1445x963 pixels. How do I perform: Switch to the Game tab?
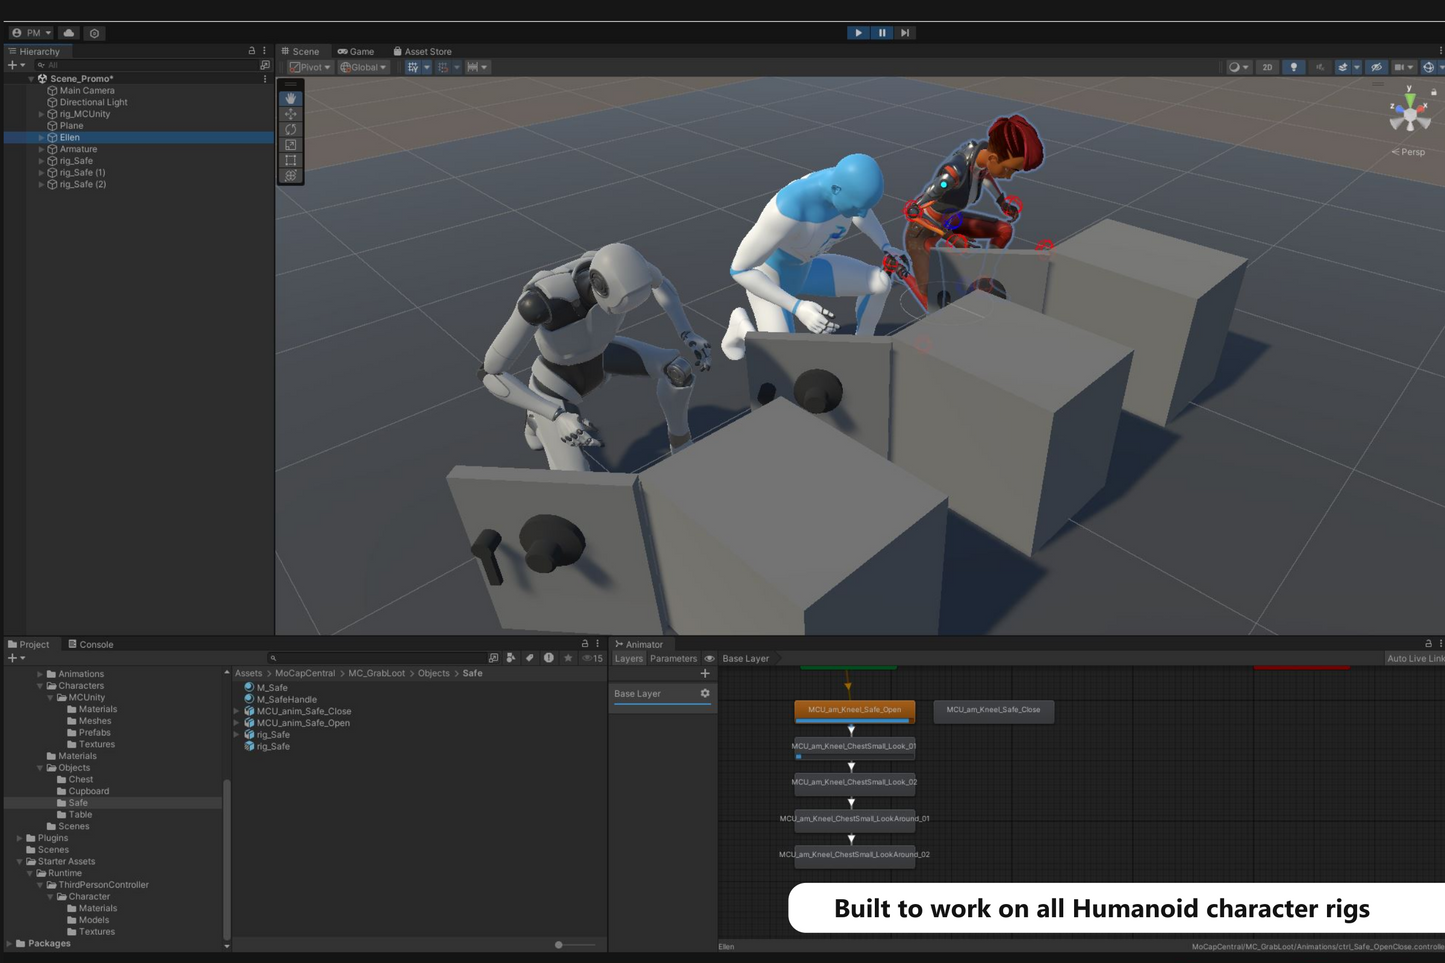(356, 51)
